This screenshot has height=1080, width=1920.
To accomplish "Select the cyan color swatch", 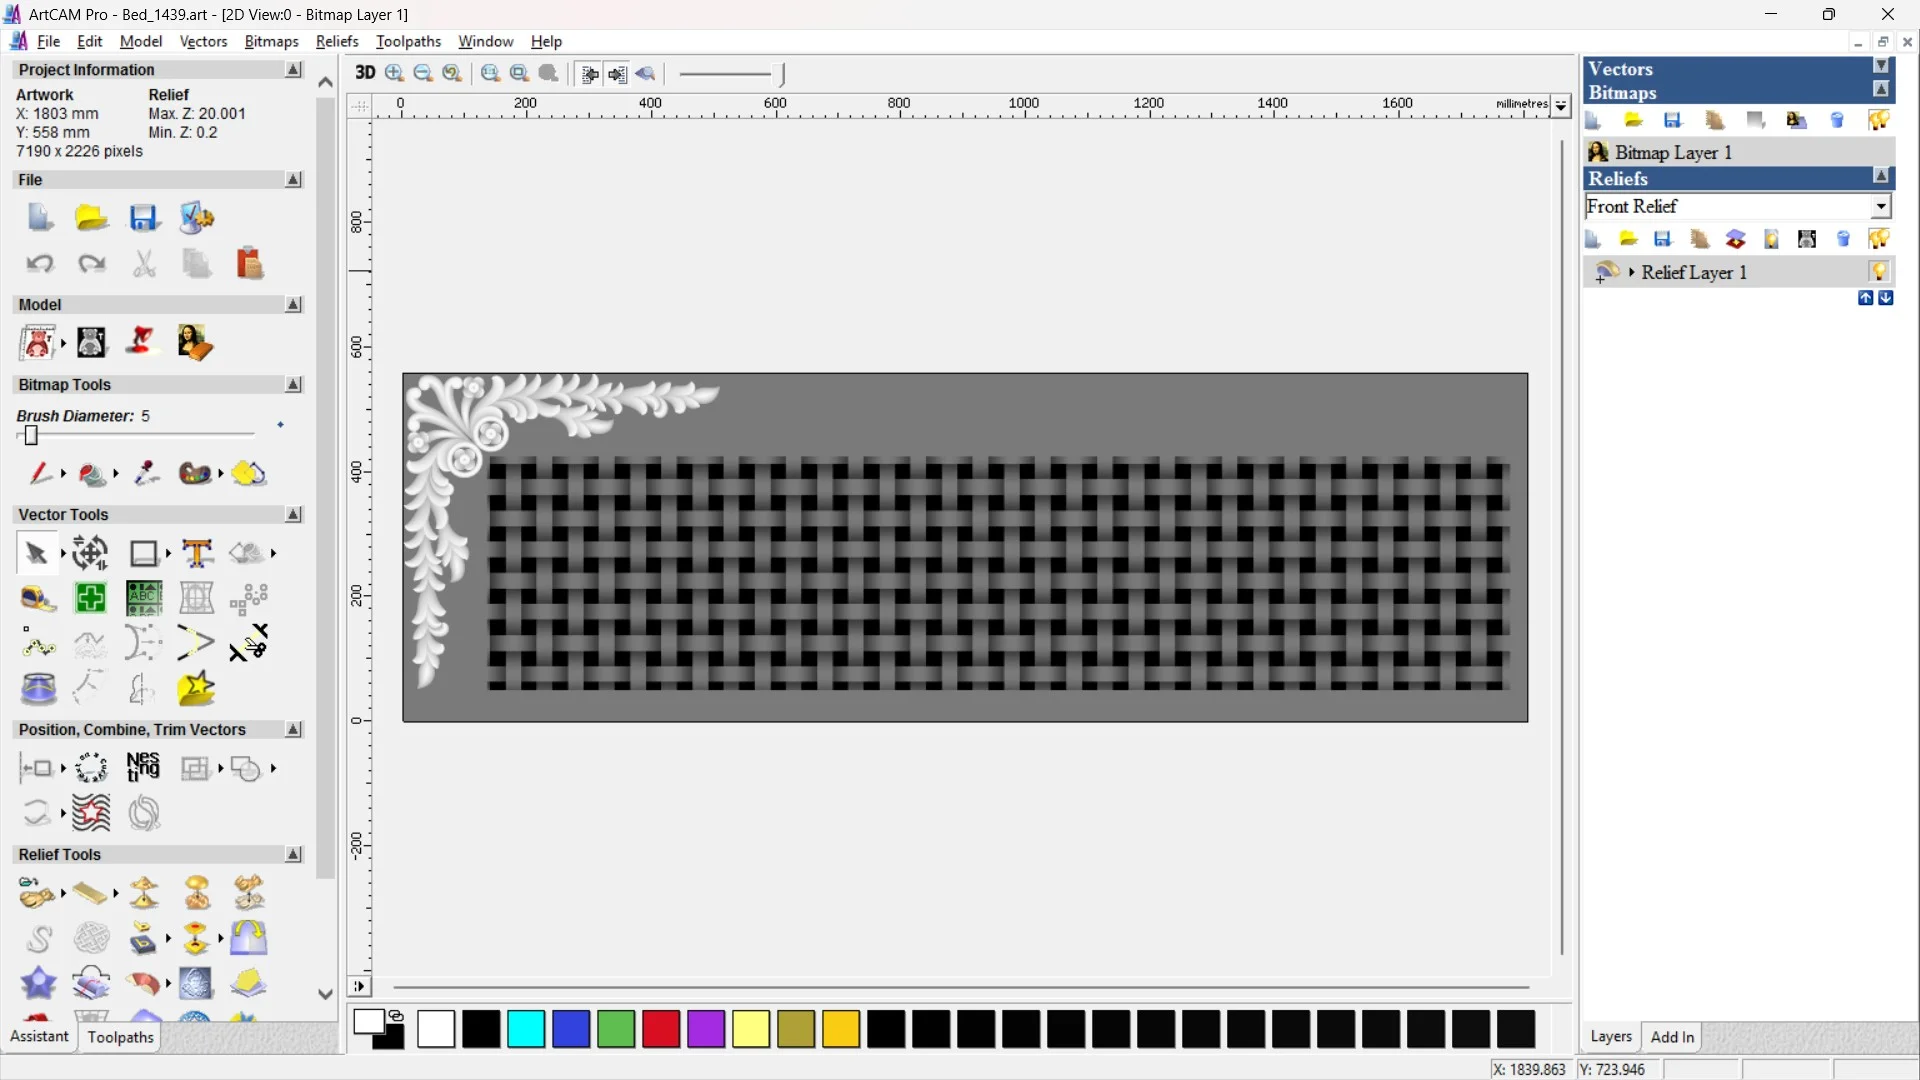I will click(526, 1029).
